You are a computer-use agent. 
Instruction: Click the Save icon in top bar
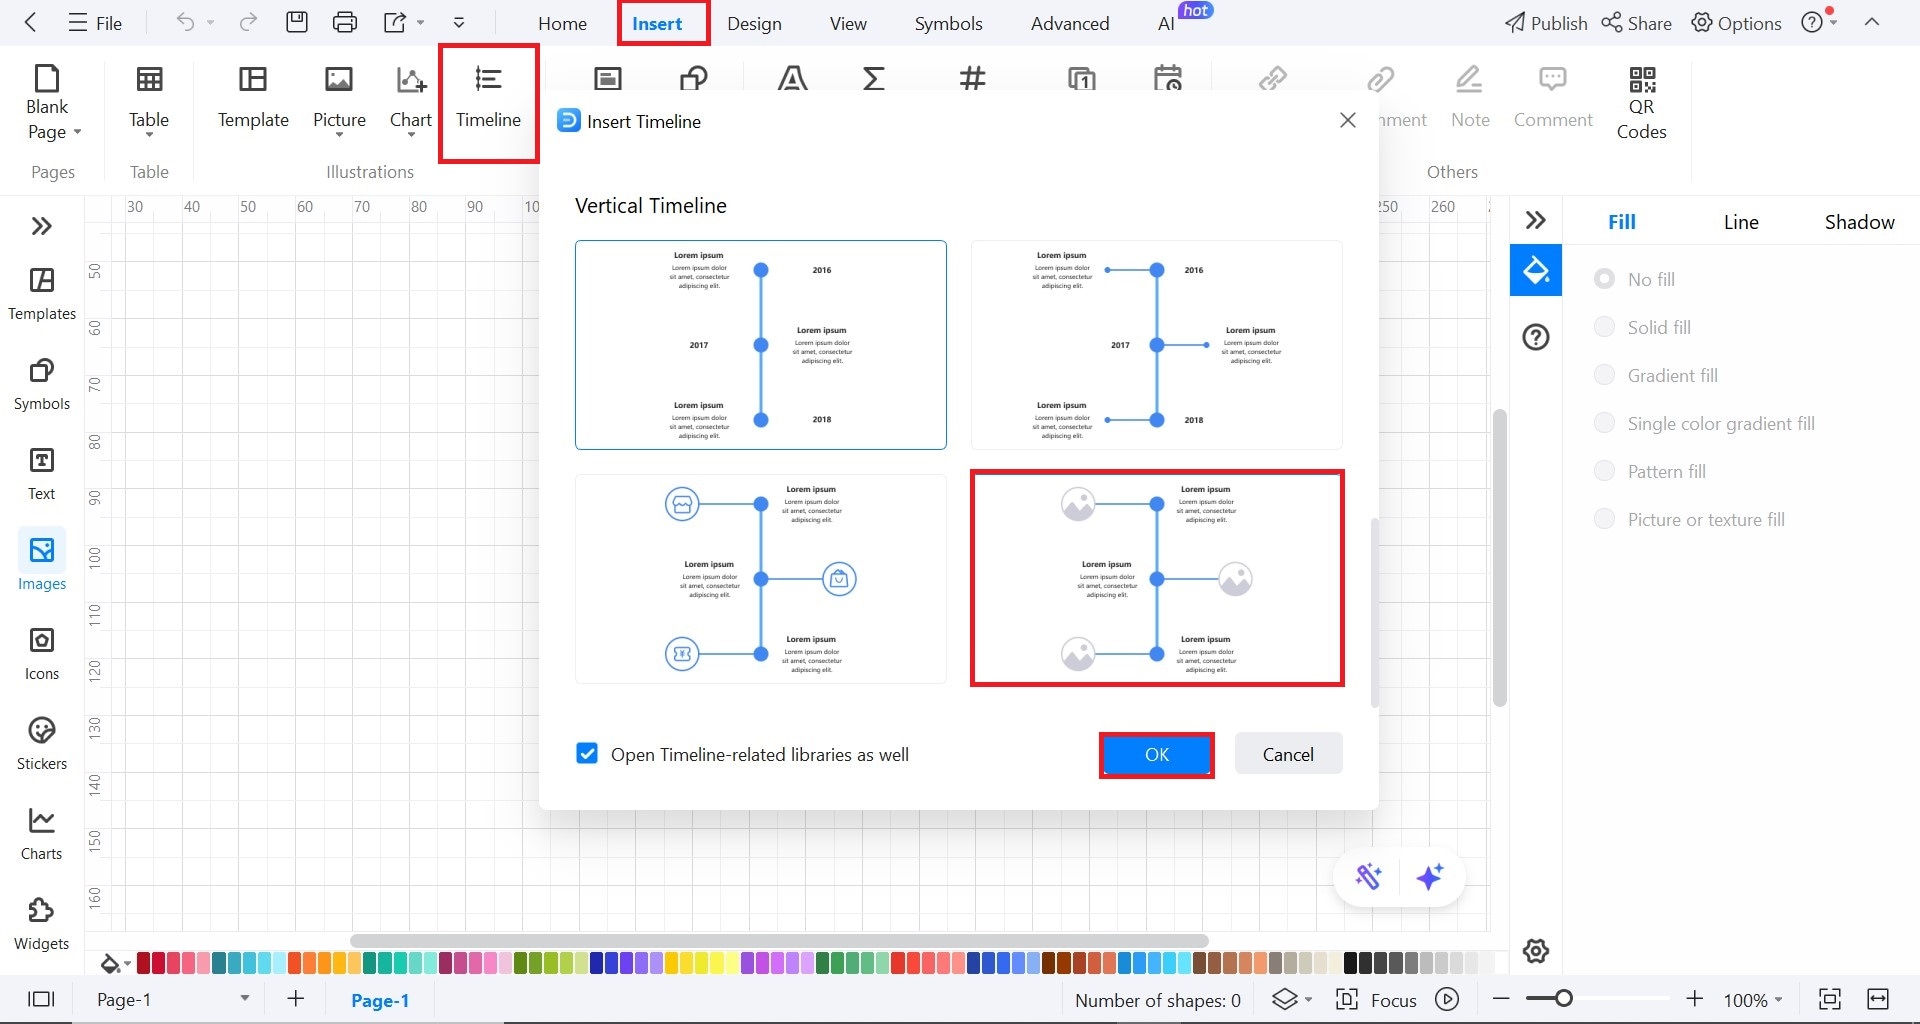click(297, 22)
